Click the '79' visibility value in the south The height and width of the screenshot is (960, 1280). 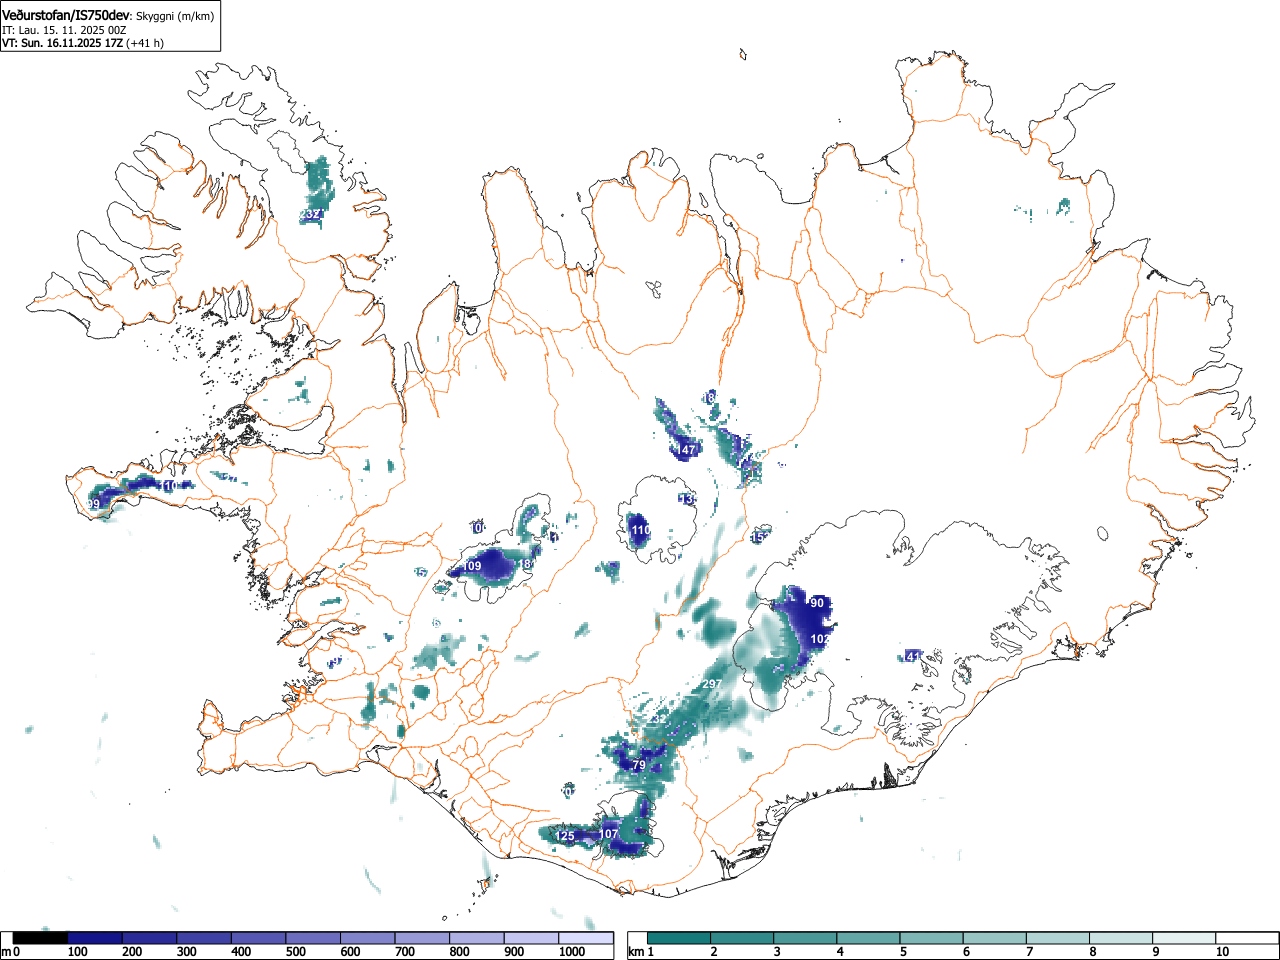[x=639, y=766]
